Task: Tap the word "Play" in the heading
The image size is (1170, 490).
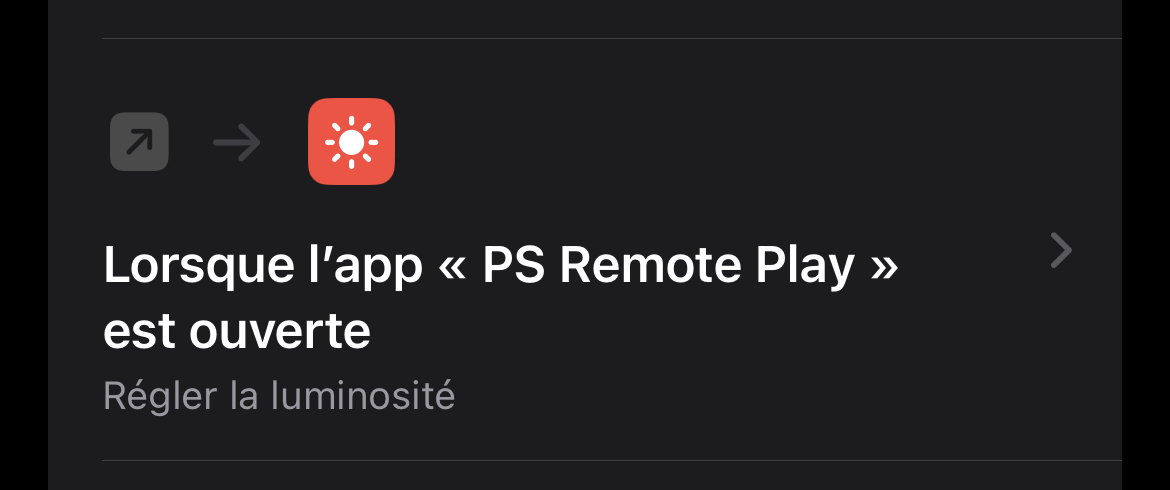Action: [x=805, y=267]
